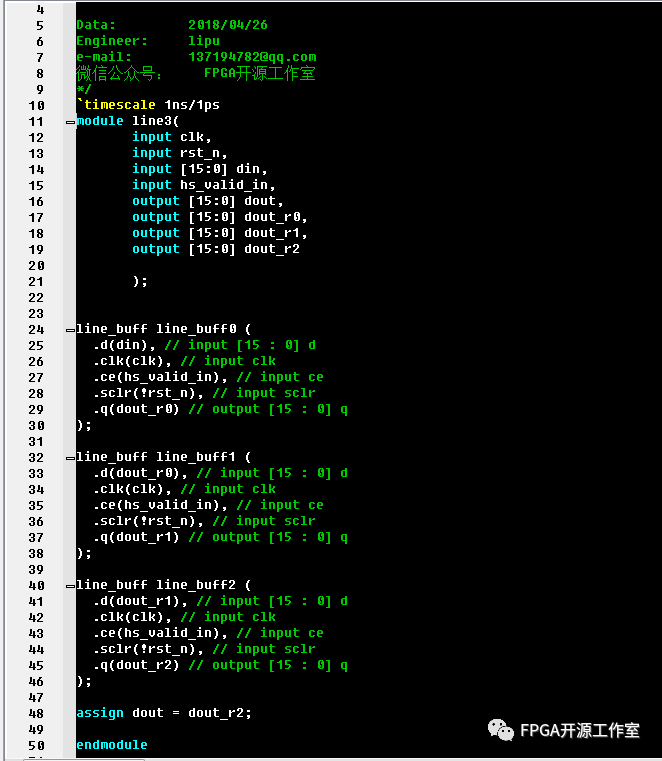Click the module keyword on line 11
This screenshot has height=761, width=662.
point(100,121)
